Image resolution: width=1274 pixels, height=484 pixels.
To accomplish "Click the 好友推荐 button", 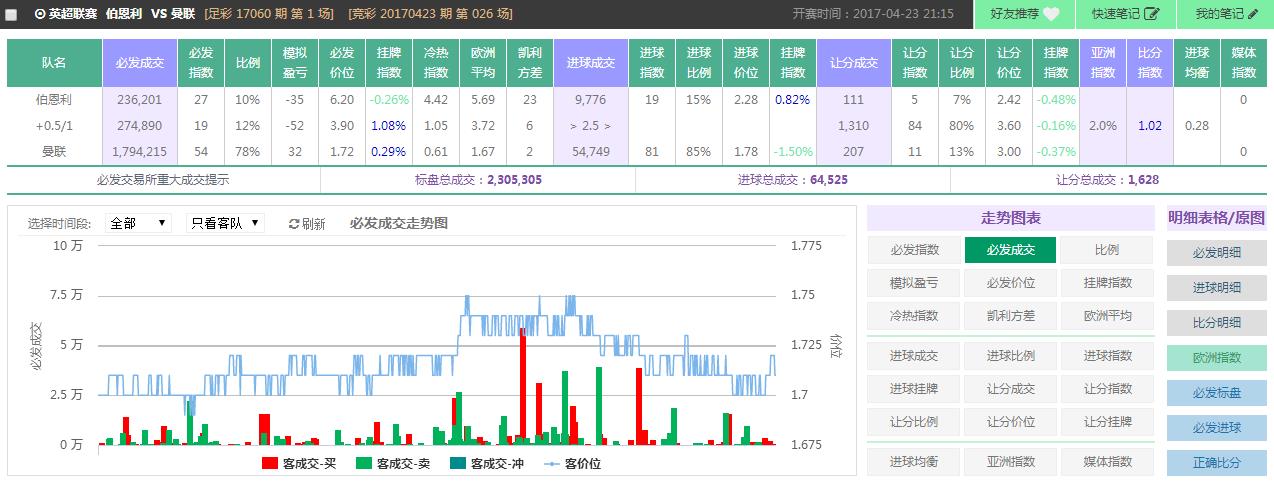I will pyautogui.click(x=1024, y=14).
